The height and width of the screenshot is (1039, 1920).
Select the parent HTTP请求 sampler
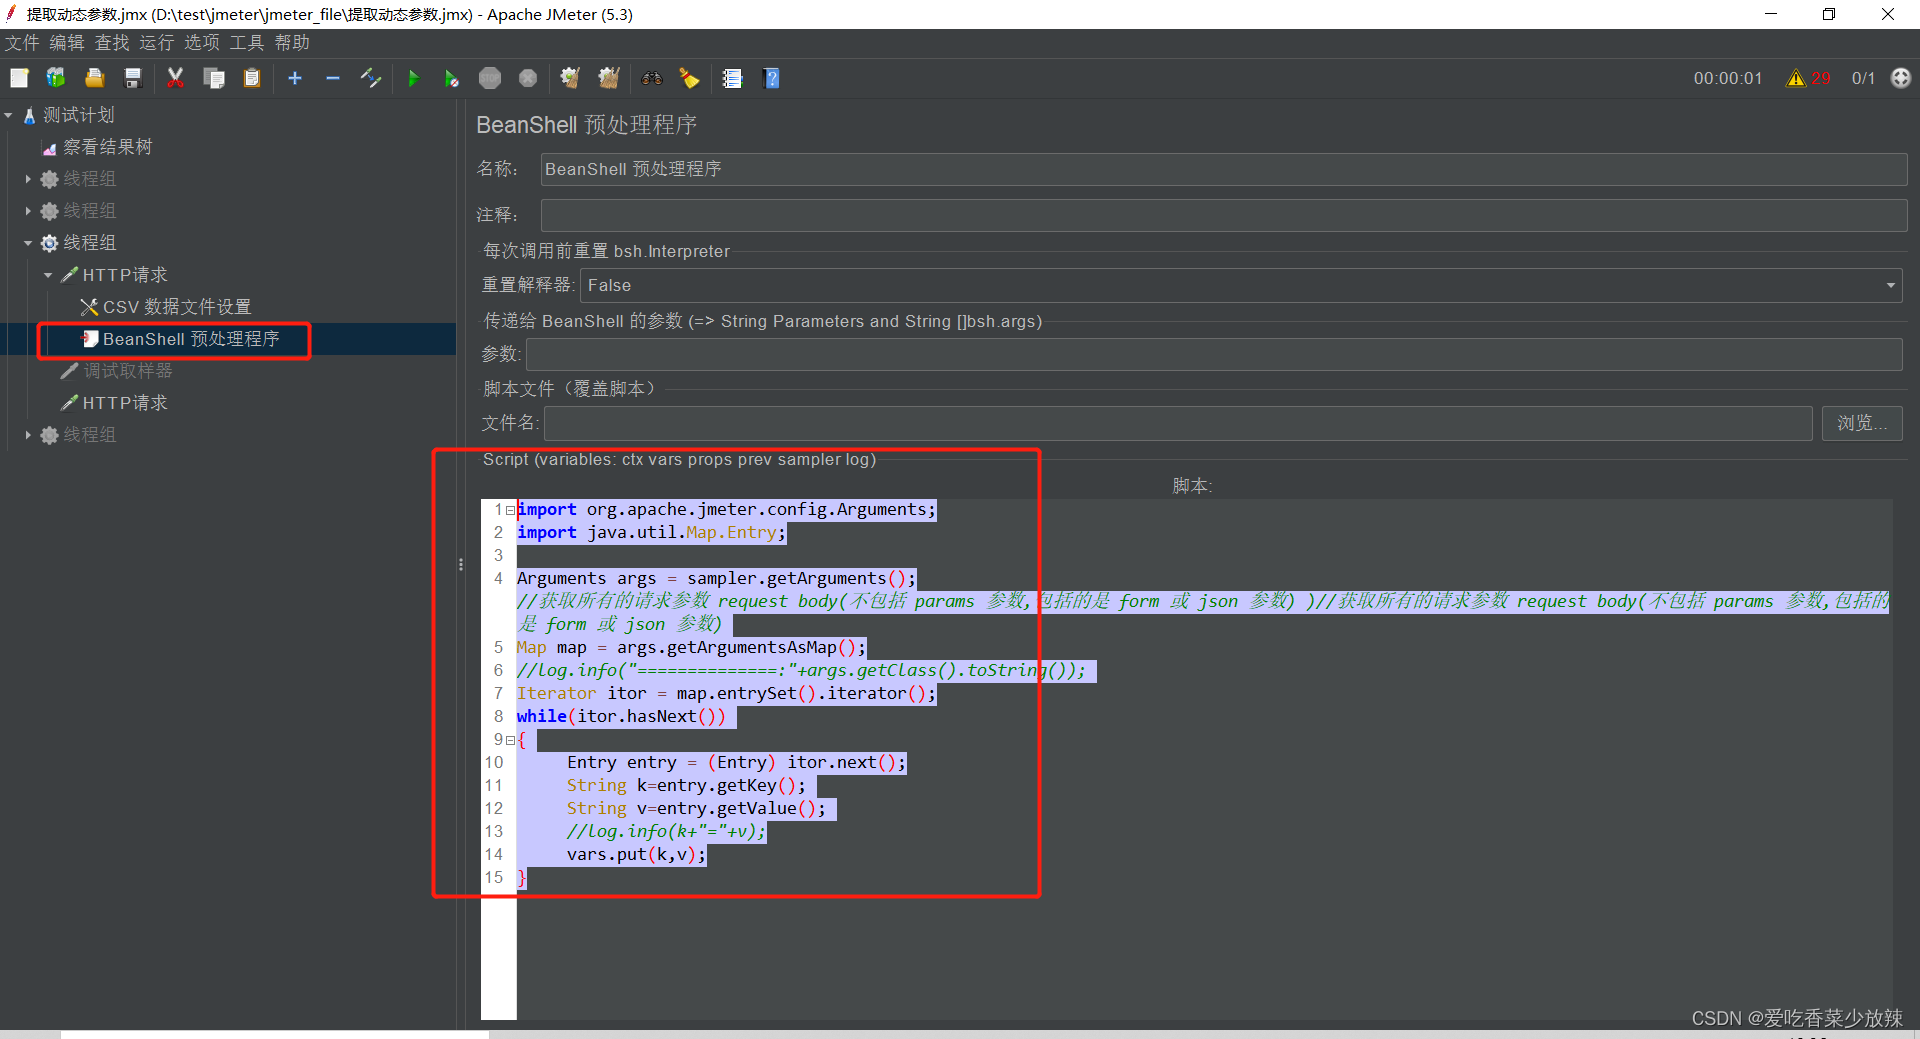click(124, 275)
